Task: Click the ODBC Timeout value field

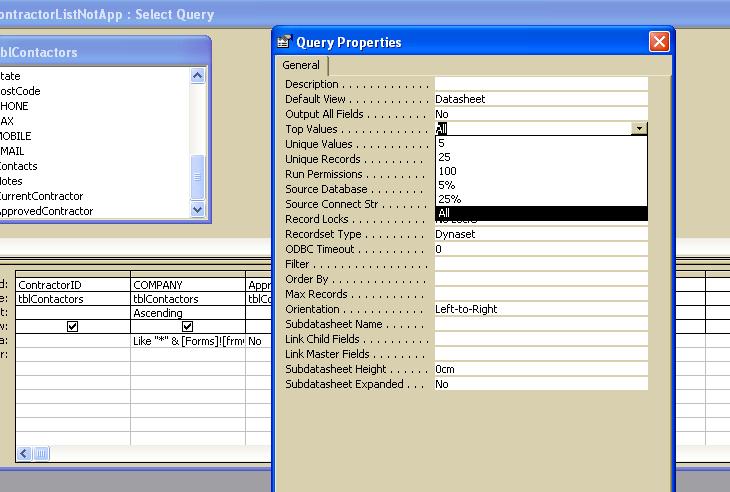Action: pyautogui.click(x=541, y=249)
